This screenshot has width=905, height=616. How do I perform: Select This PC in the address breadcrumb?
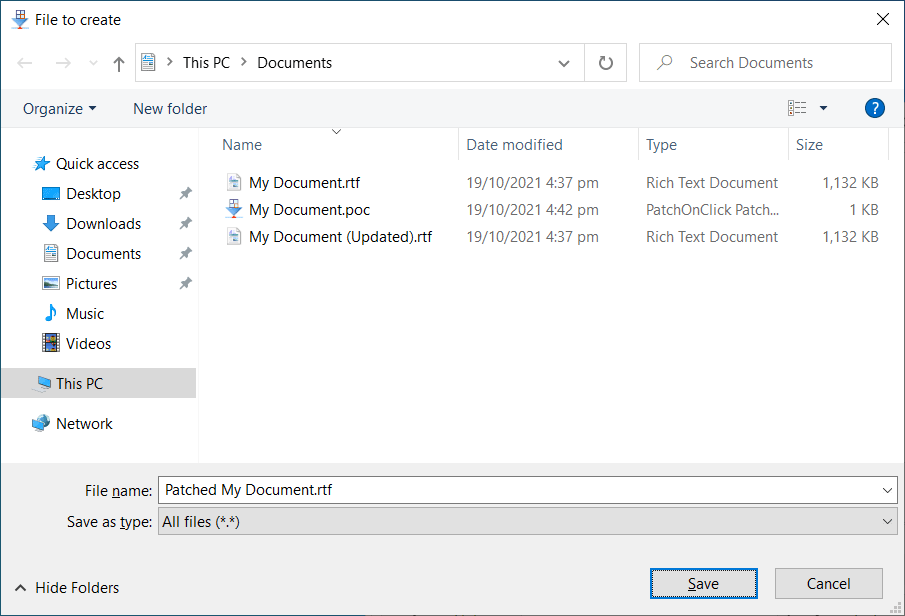[x=206, y=62]
